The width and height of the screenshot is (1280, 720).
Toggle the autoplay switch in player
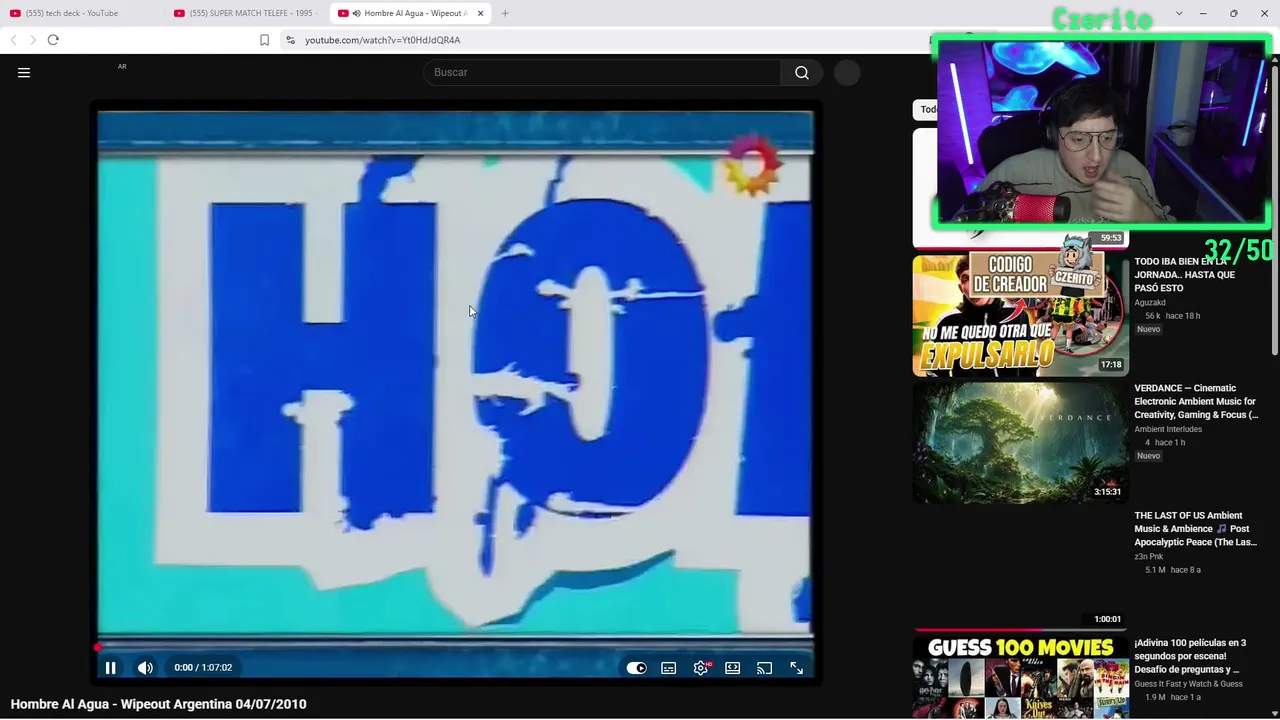pos(636,668)
